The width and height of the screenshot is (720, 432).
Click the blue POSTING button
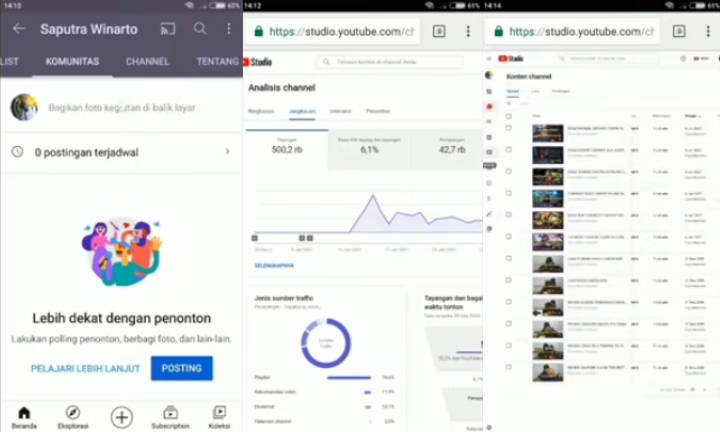point(181,368)
